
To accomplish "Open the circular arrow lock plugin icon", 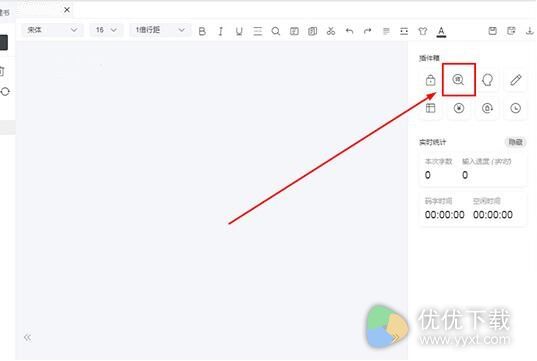I will click(x=487, y=108).
